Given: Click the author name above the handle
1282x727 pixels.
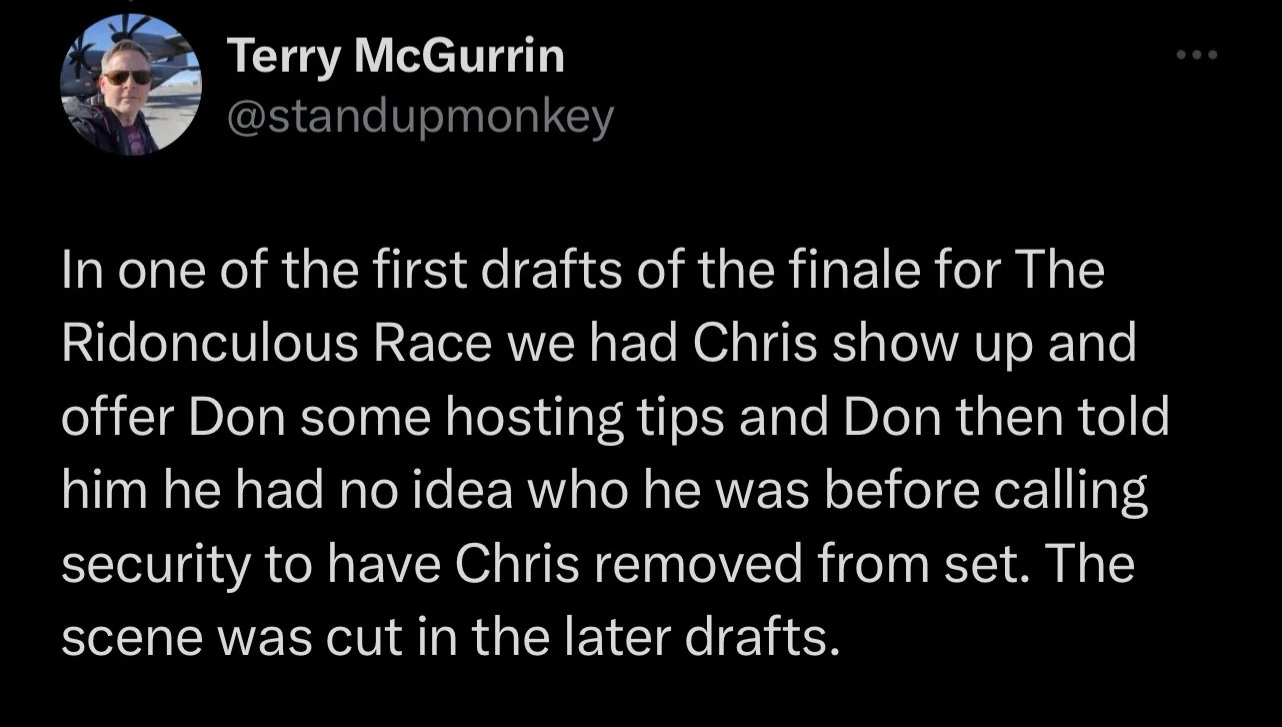Looking at the screenshot, I should pyautogui.click(x=398, y=56).
